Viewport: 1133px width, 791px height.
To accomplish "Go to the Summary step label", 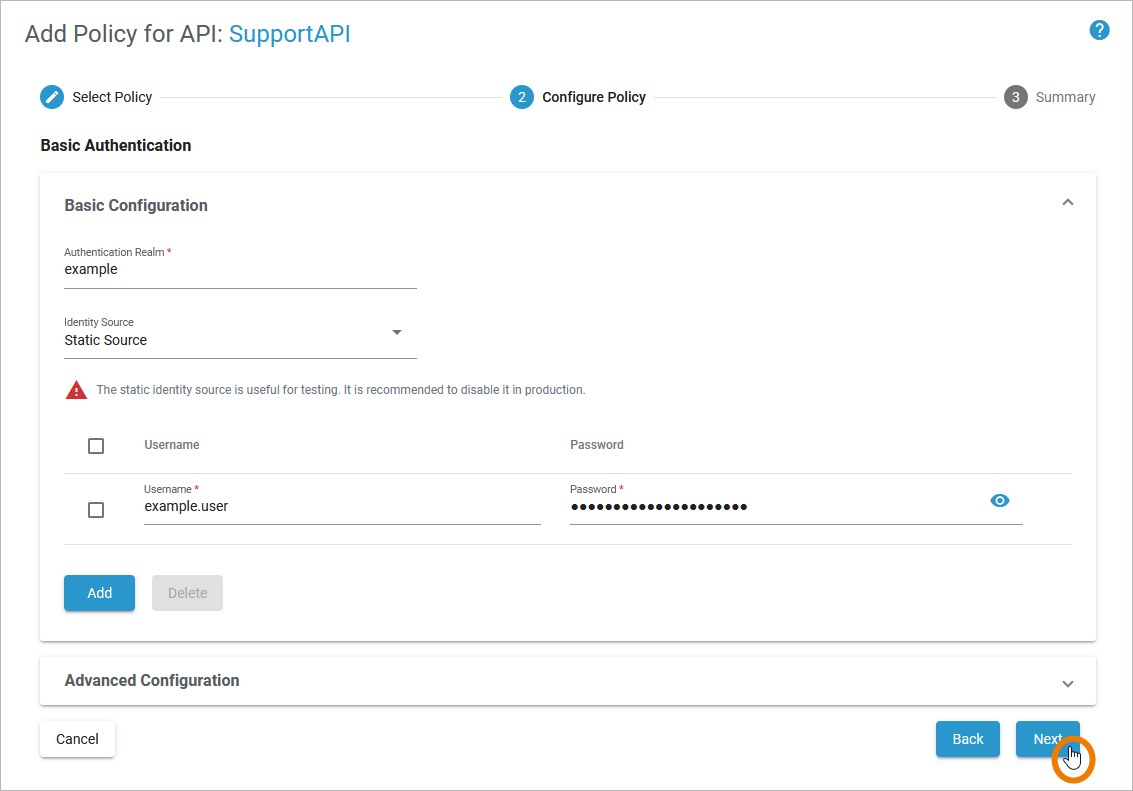I will pyautogui.click(x=1065, y=97).
